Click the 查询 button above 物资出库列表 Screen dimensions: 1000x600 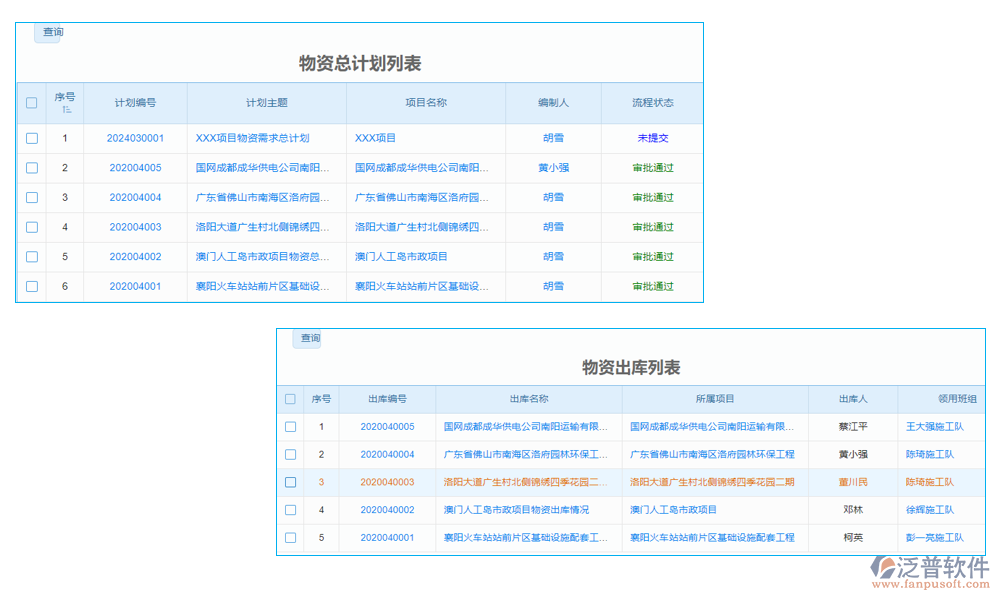307,339
